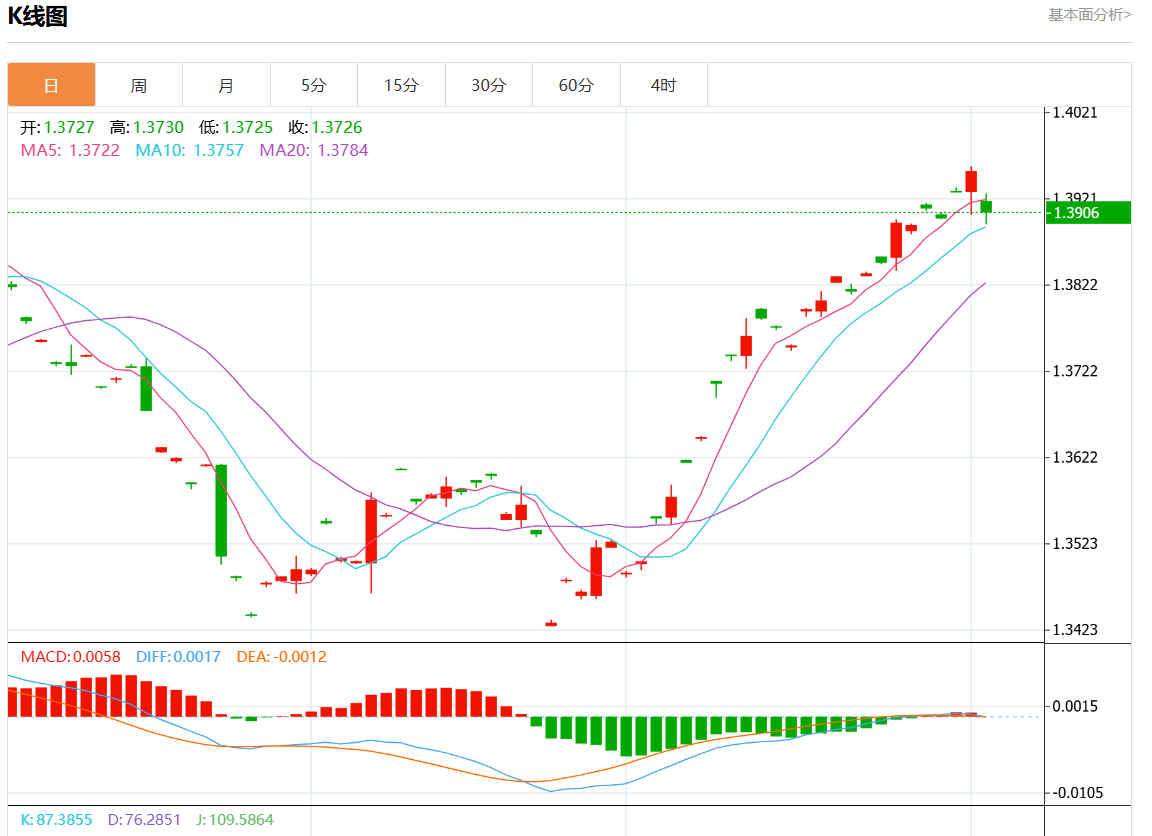Click the J value in KDJ row
1152x836 pixels.
[234, 819]
